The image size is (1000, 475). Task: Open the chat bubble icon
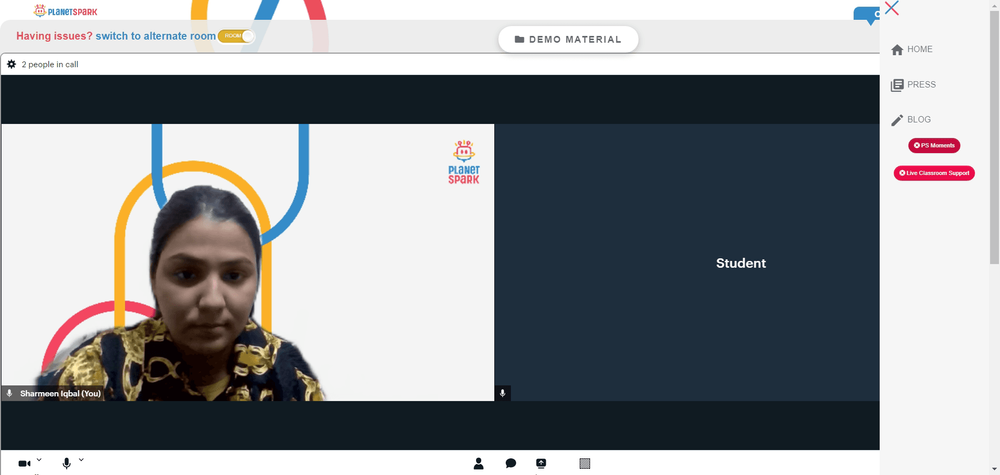click(510, 464)
